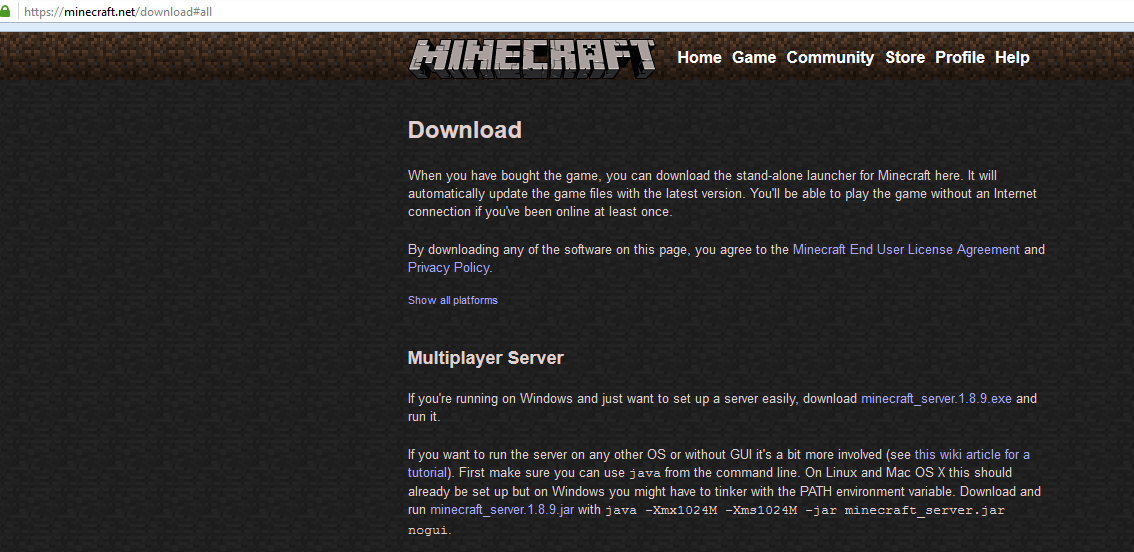This screenshot has width=1134, height=552.
Task: Download minecraft_server.1.8.9.jar
Action: coord(502,509)
